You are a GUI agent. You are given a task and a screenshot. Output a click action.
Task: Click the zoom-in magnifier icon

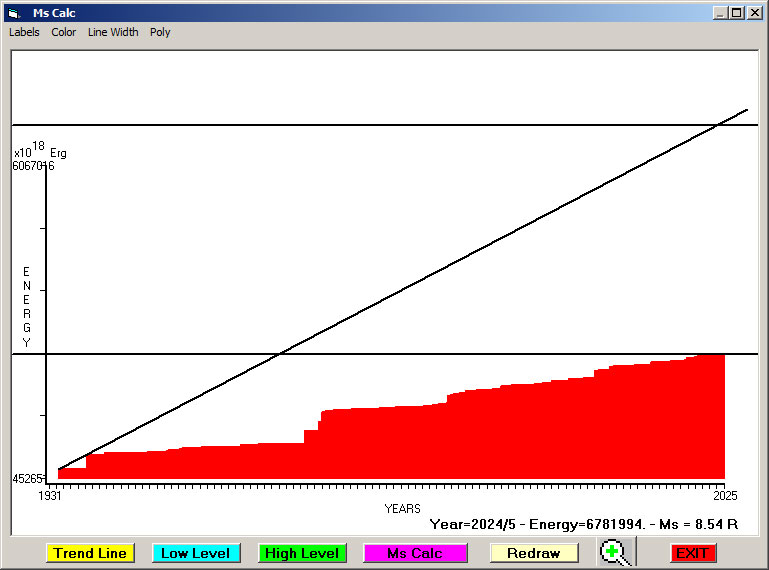[x=616, y=552]
